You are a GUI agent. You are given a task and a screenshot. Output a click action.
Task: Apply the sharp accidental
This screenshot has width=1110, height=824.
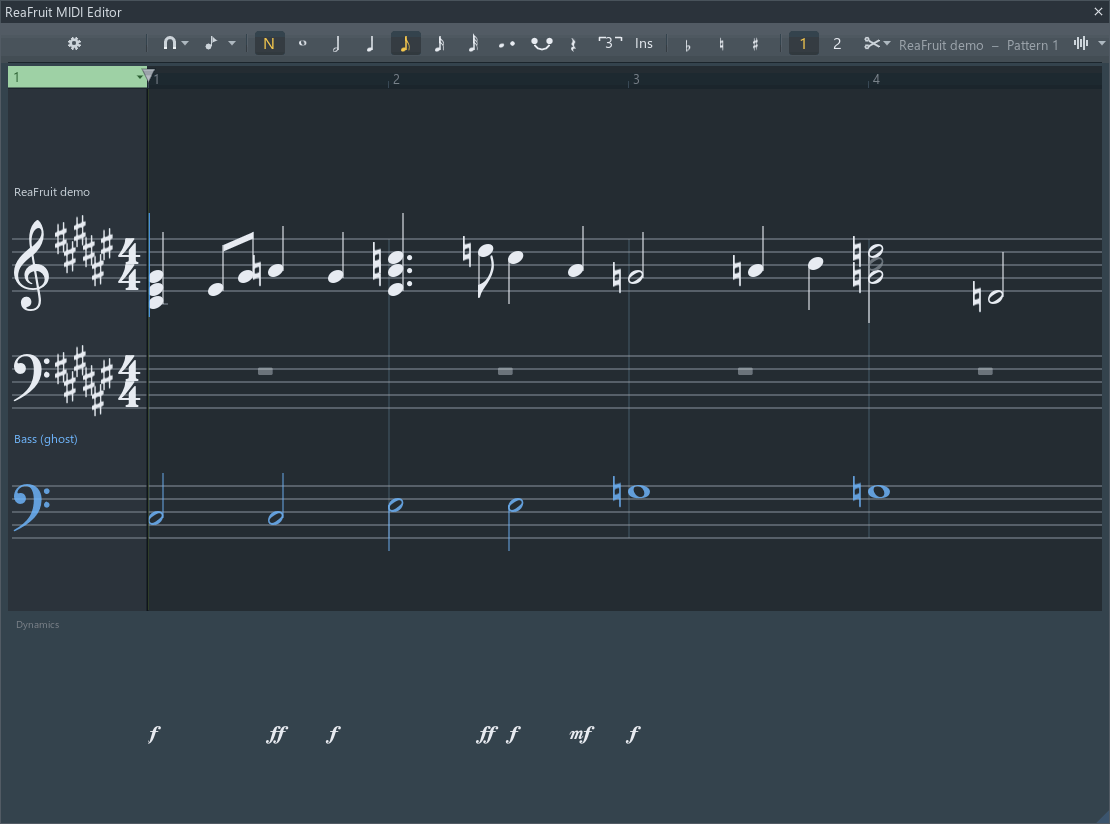(755, 45)
